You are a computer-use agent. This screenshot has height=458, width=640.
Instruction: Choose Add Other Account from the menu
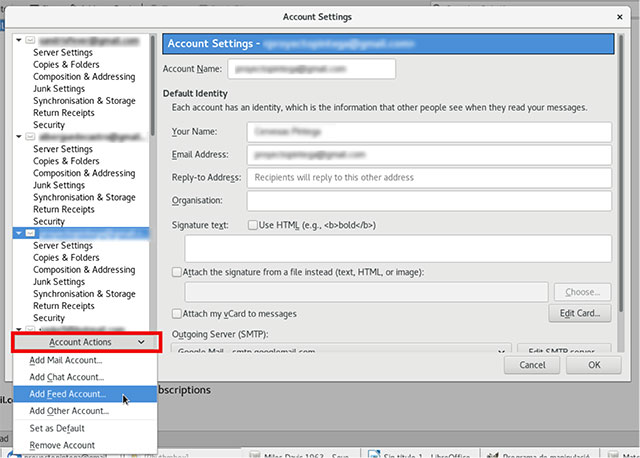(85, 411)
